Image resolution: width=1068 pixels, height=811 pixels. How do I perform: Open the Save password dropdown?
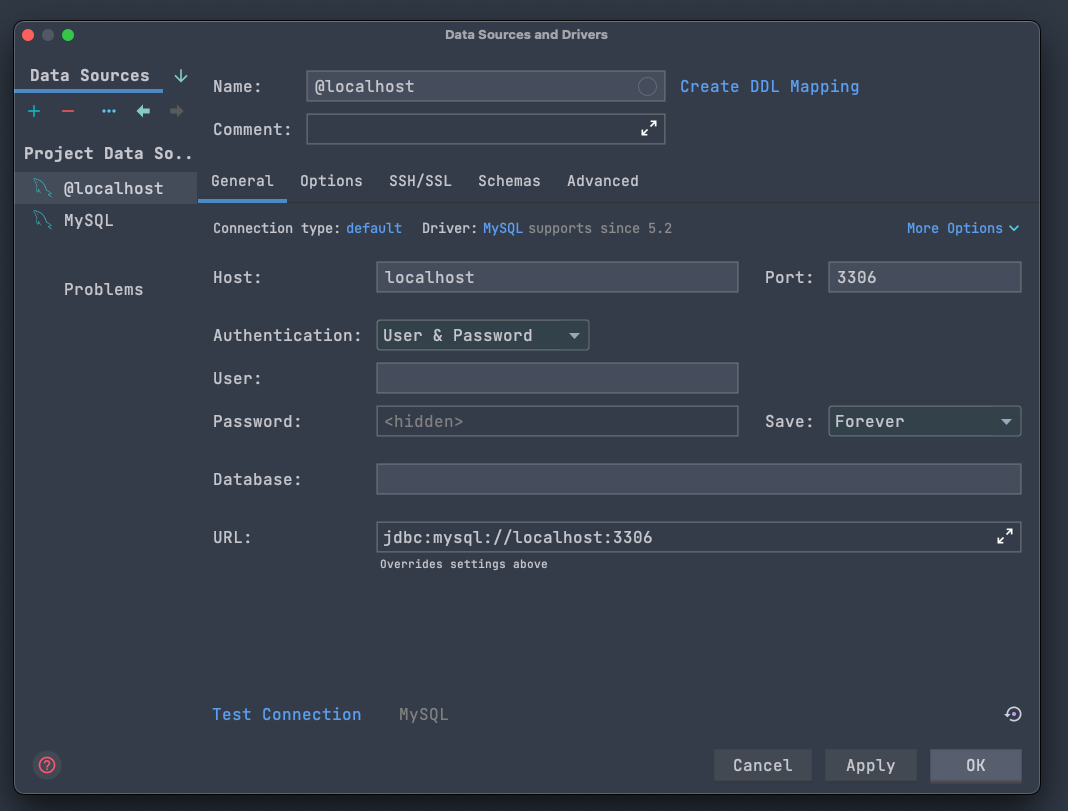[x=924, y=421]
